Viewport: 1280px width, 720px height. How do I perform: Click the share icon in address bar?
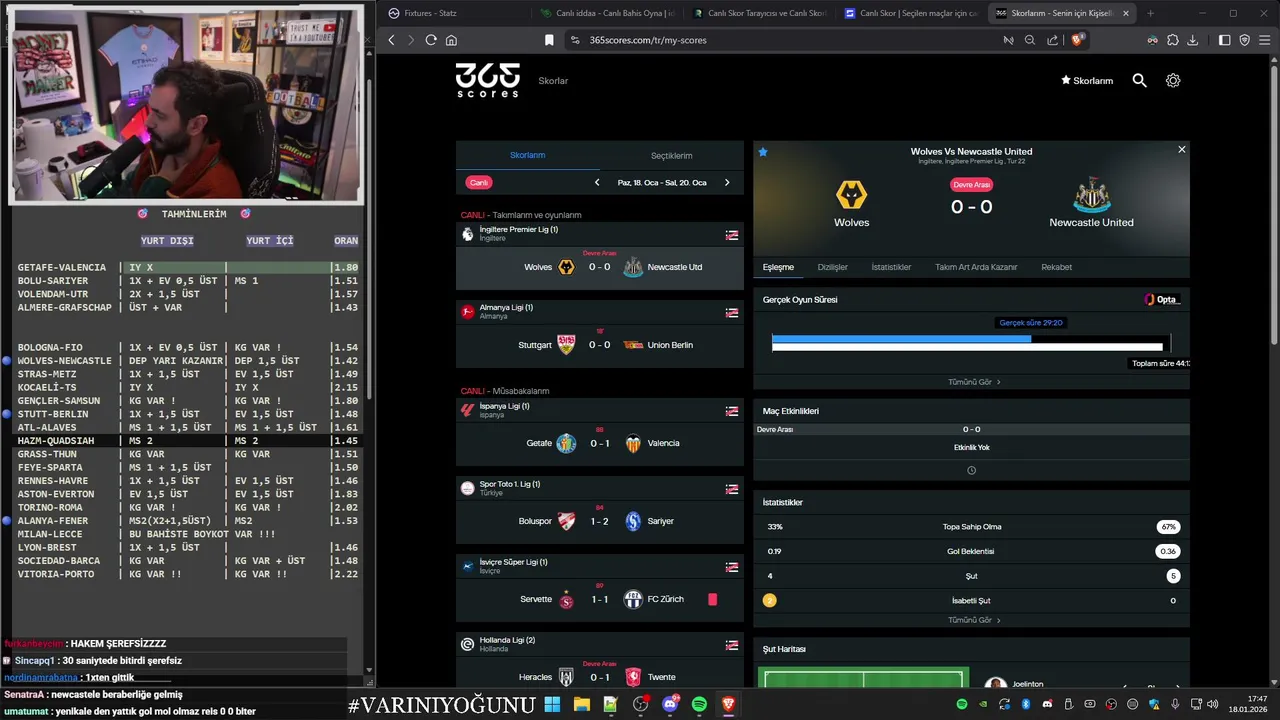click(x=1052, y=40)
